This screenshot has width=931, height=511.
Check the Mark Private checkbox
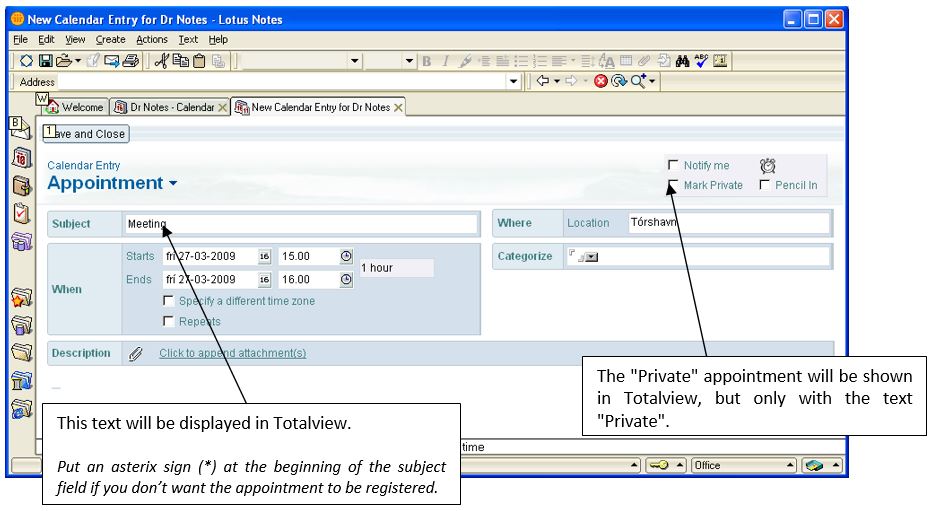673,185
